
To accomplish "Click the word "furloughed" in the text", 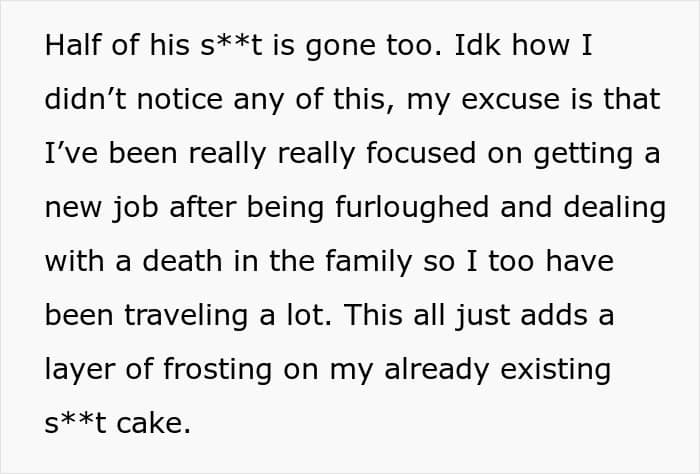I will pos(412,209).
